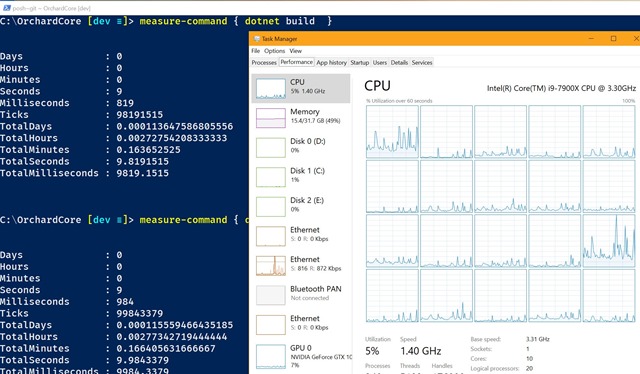Select the Memory usage thumbnail

point(271,118)
